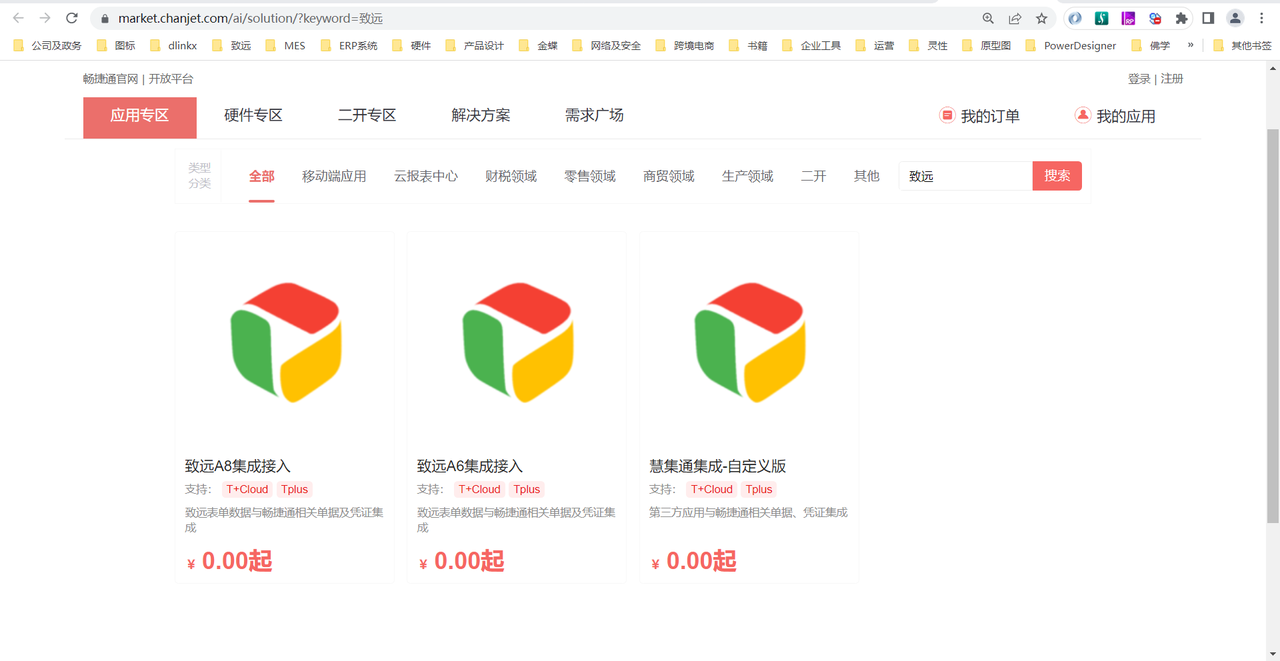Open 致远A6集成接入 product logo
1280x661 pixels.
517,342
